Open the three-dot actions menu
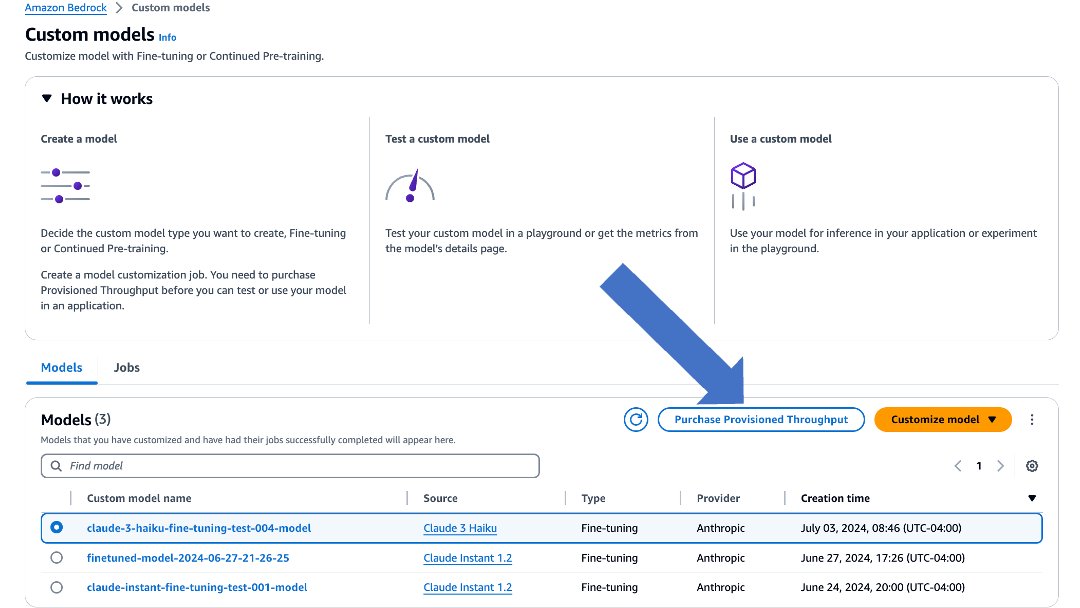 click(x=1032, y=420)
